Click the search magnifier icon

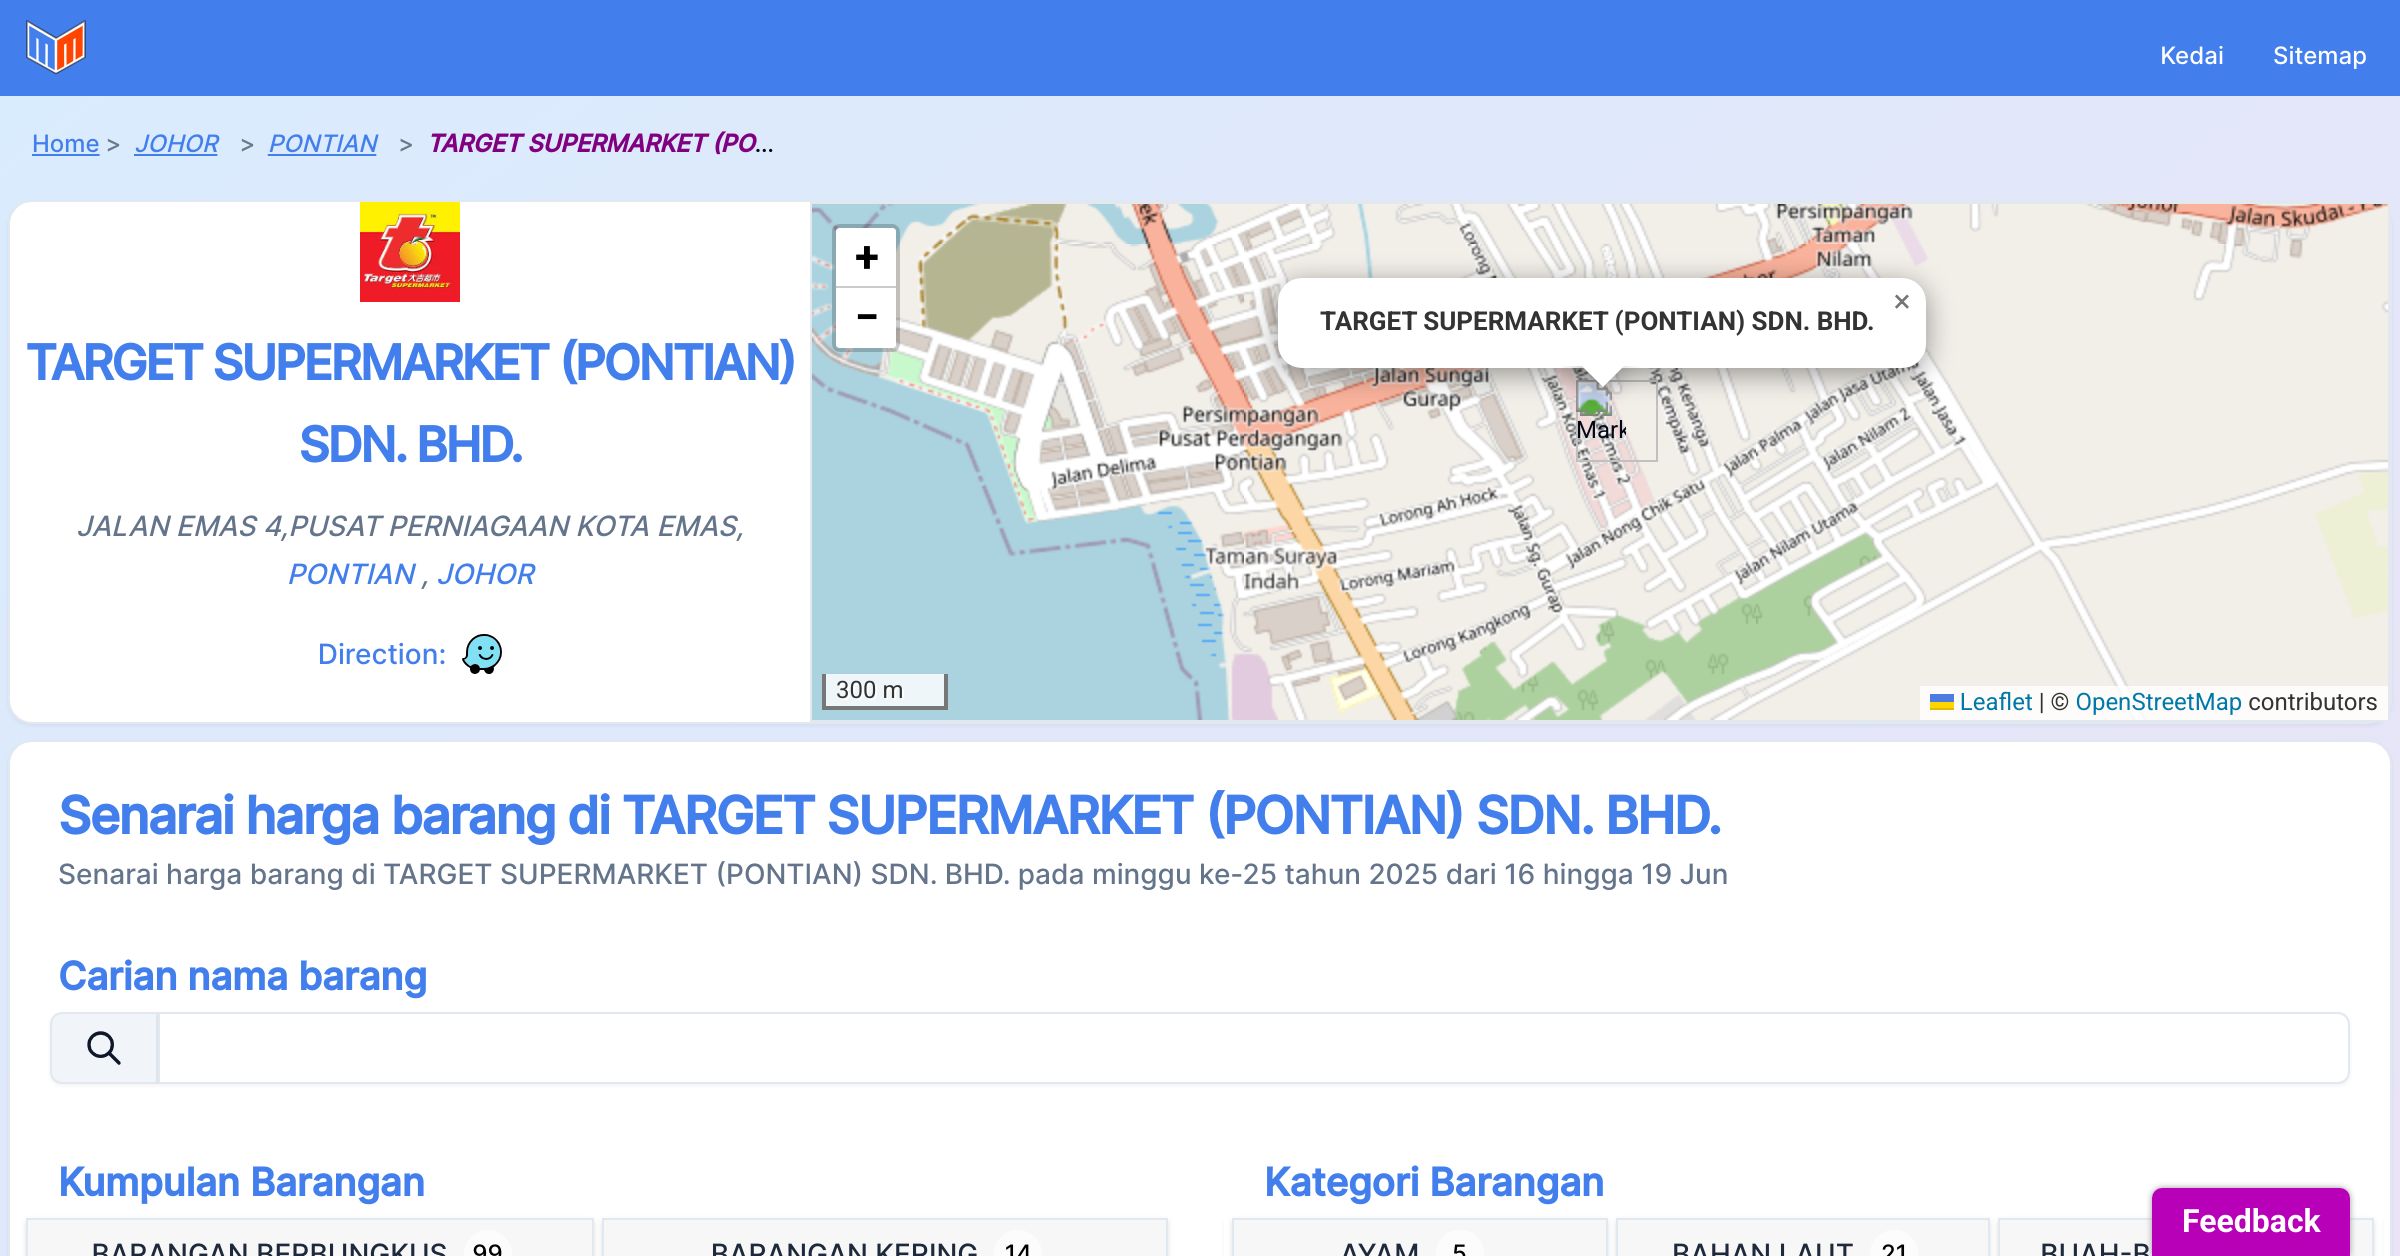pos(104,1048)
